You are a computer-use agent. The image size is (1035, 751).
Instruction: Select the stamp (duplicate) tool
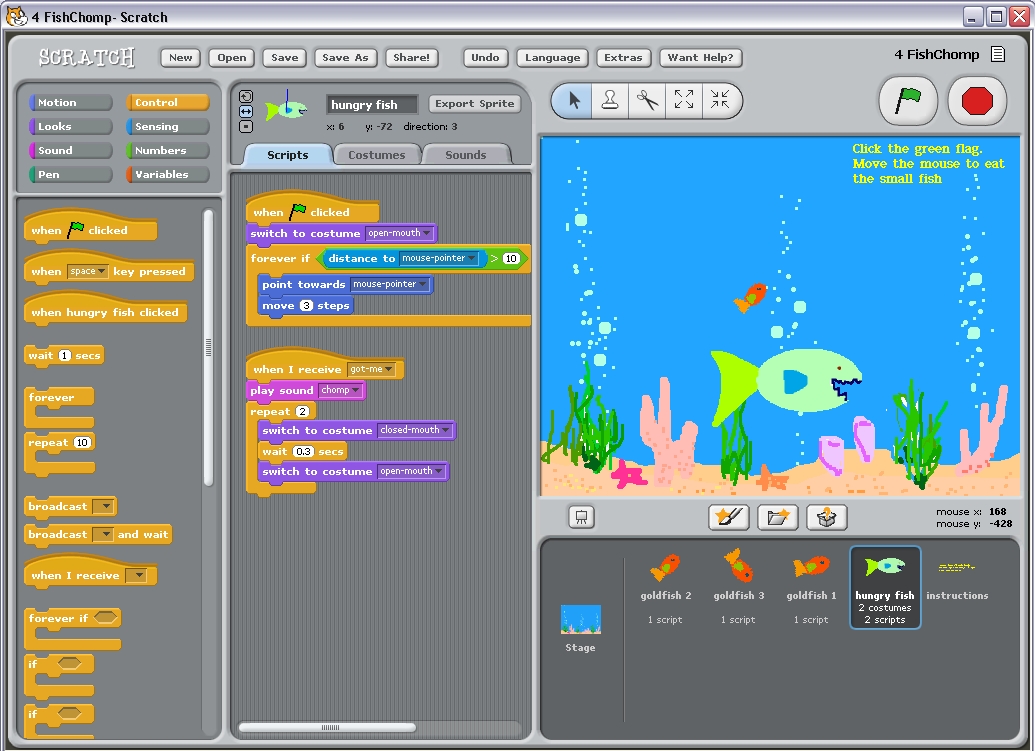point(610,102)
